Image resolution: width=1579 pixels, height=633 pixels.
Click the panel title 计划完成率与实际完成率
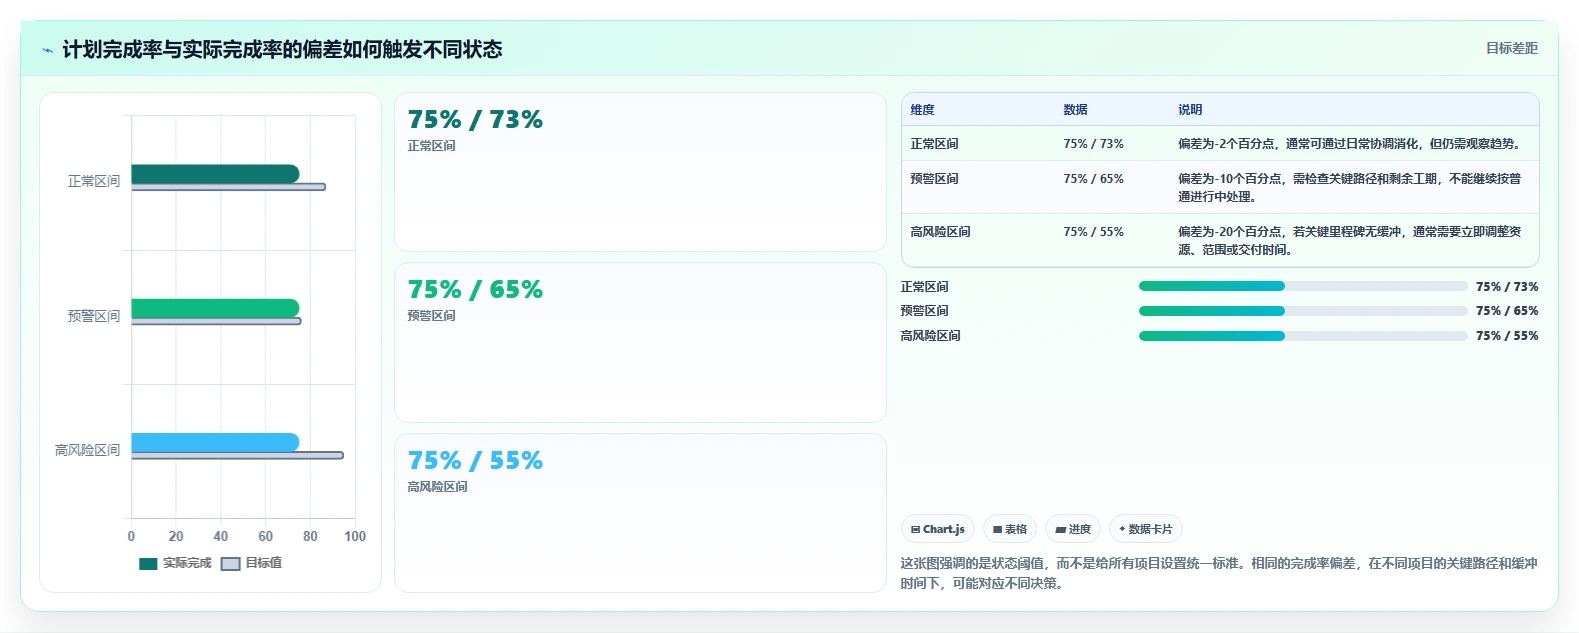[x=282, y=50]
